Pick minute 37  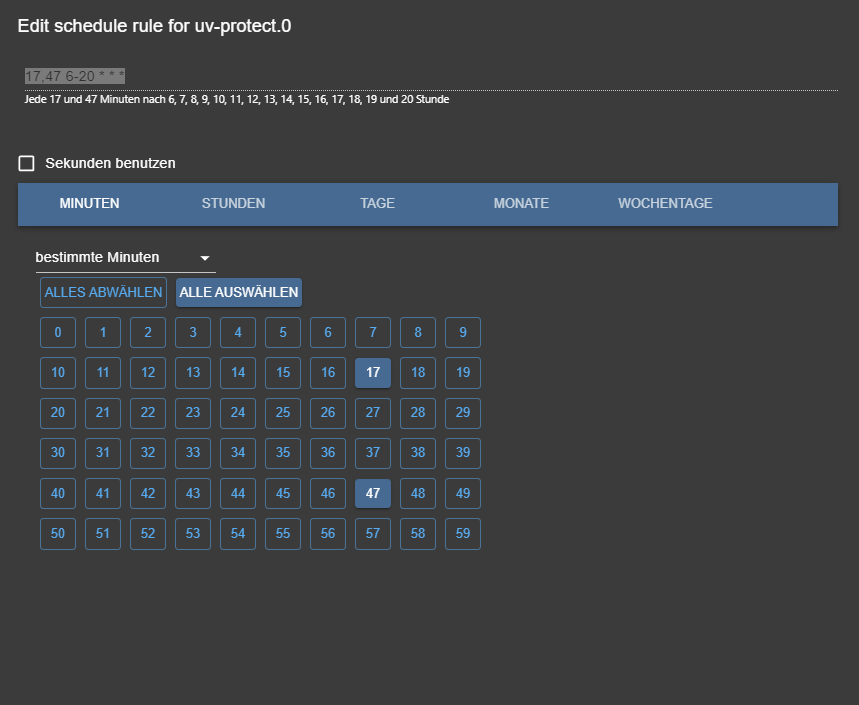[x=373, y=453]
